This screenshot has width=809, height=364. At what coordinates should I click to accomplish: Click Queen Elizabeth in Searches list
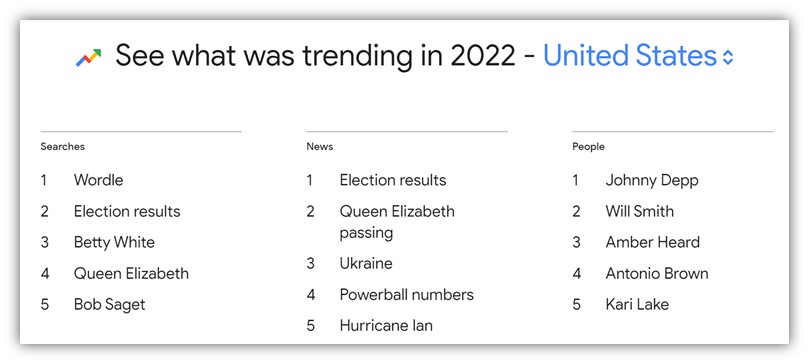pyautogui.click(x=131, y=273)
